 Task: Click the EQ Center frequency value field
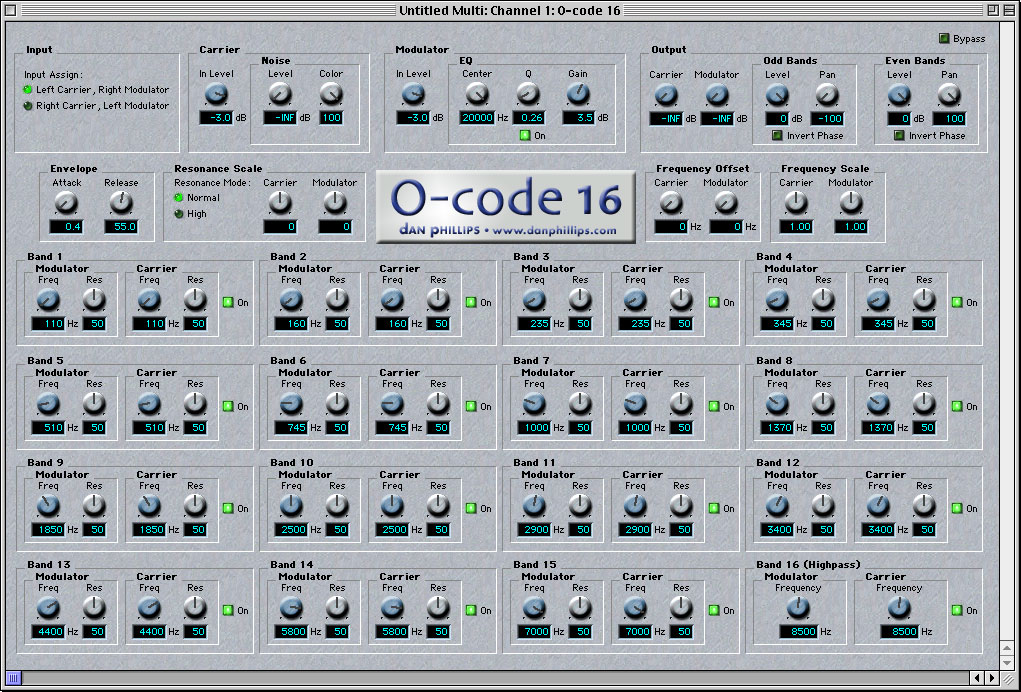pyautogui.click(x=477, y=118)
